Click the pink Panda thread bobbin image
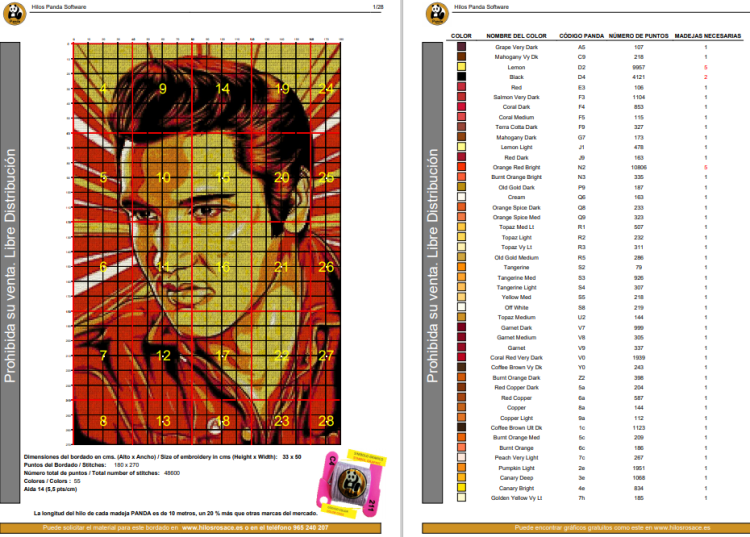This screenshot has height=537, width=750. (352, 483)
